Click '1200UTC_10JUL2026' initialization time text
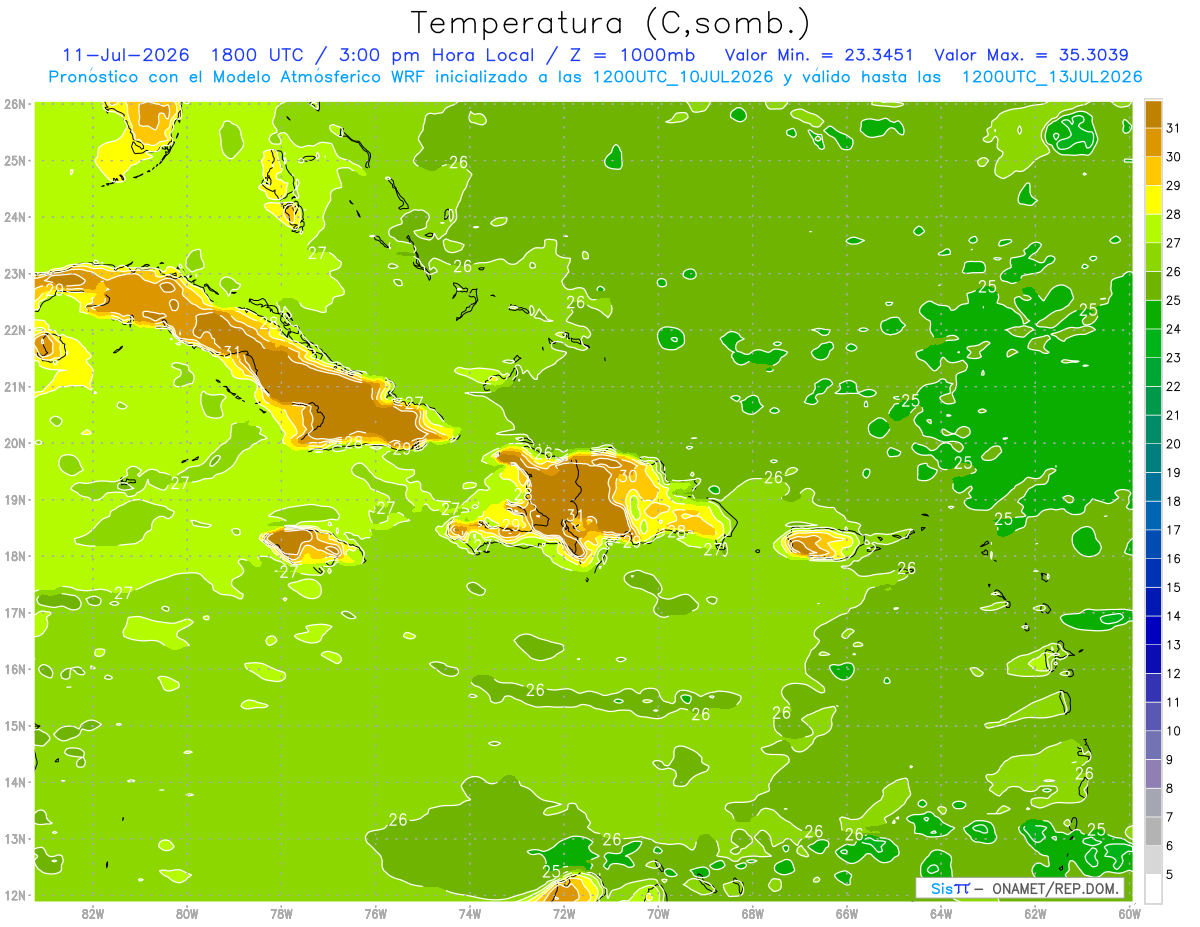 [x=683, y=77]
